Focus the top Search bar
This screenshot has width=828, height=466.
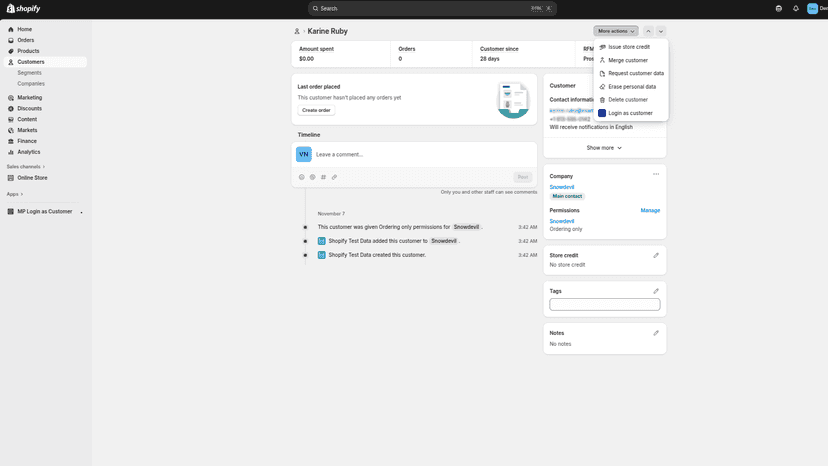(432, 8)
